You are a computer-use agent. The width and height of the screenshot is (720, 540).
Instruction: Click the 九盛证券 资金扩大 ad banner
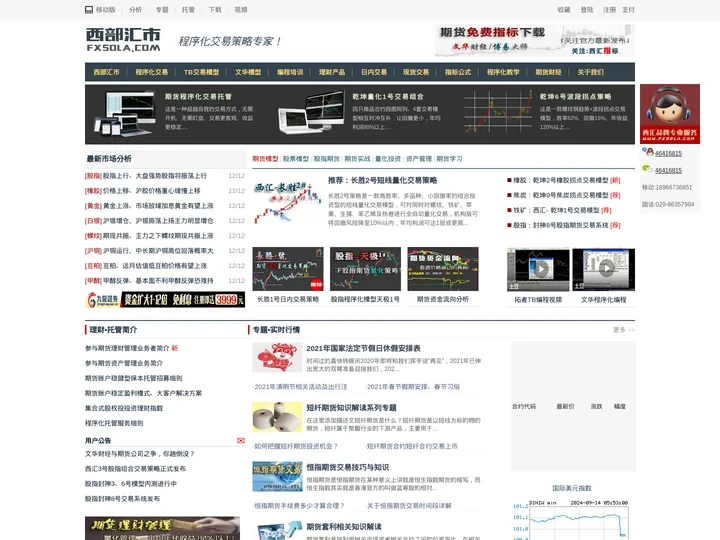click(165, 299)
